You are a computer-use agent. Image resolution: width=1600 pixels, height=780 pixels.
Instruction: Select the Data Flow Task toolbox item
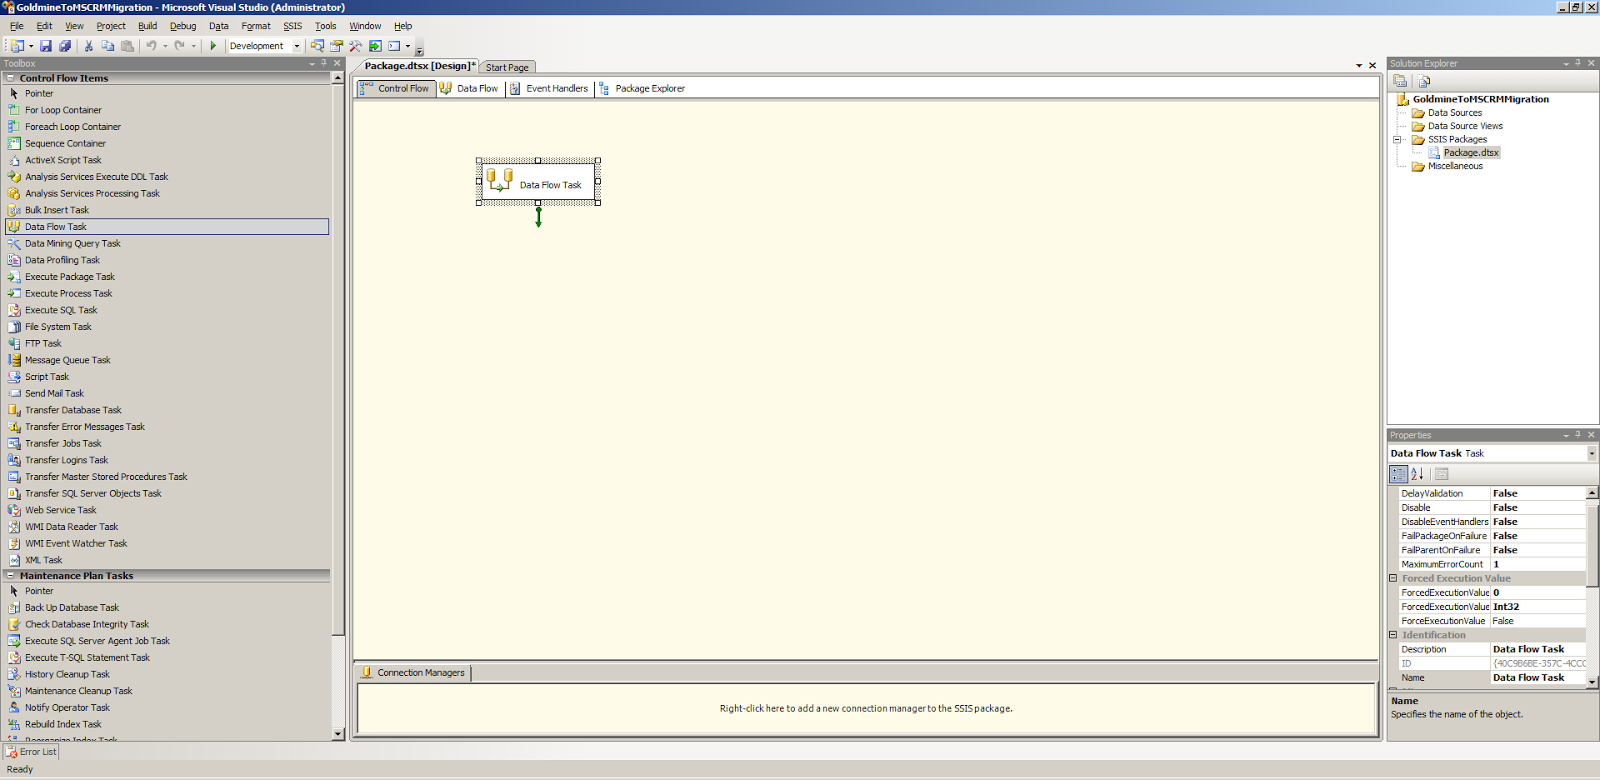pos(167,227)
